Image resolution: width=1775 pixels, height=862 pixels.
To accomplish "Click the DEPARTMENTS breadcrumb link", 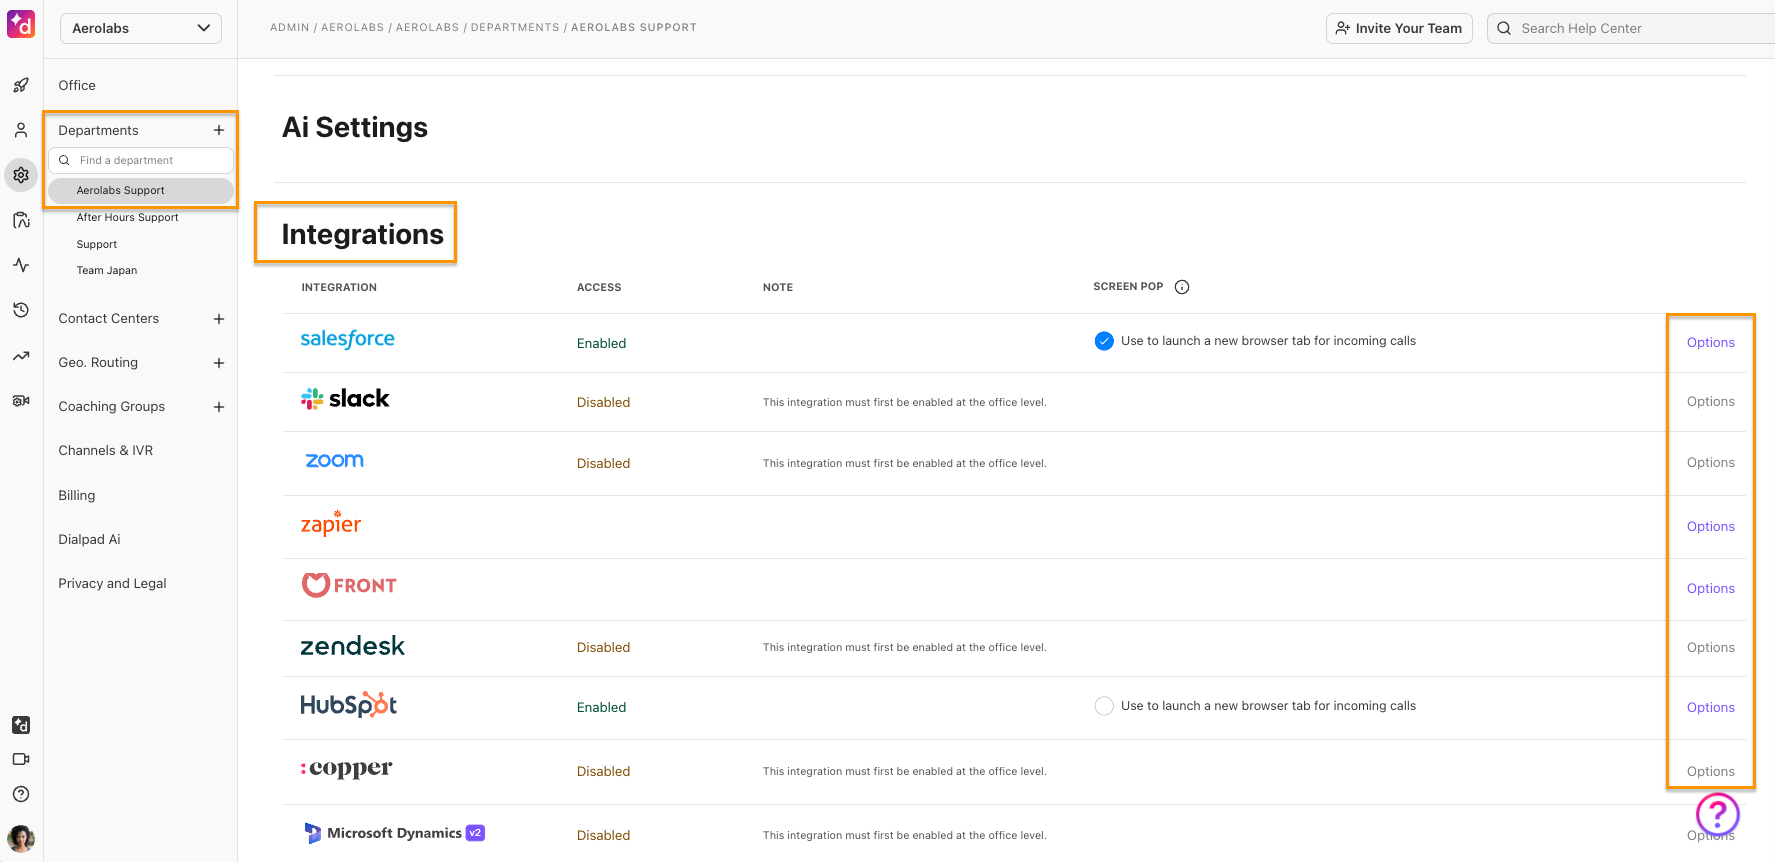I will tap(515, 28).
